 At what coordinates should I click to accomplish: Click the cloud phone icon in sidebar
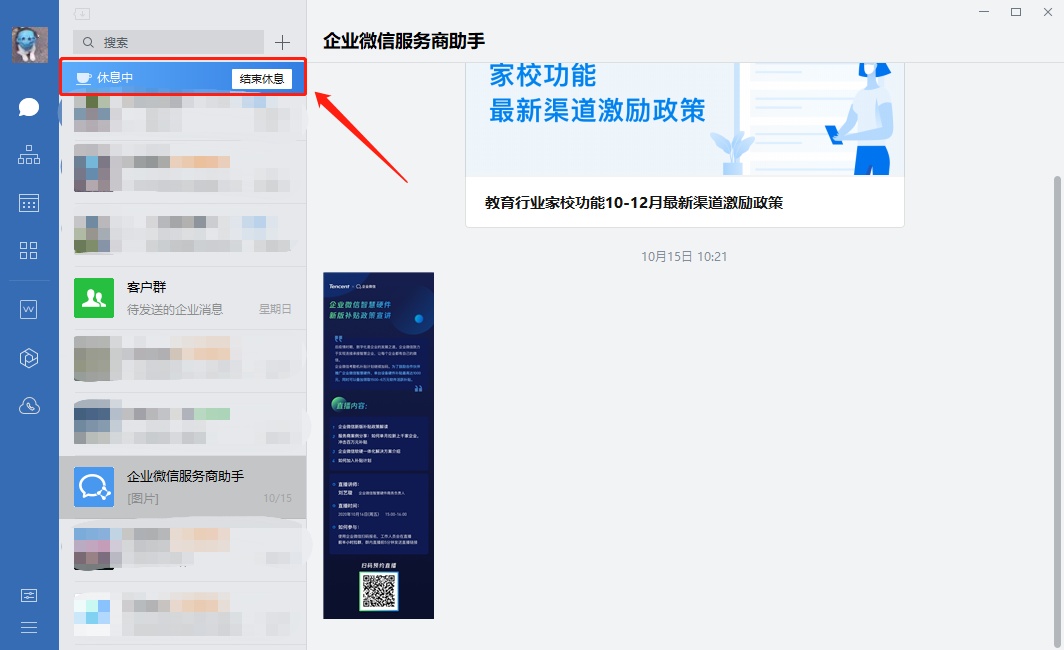(x=29, y=406)
